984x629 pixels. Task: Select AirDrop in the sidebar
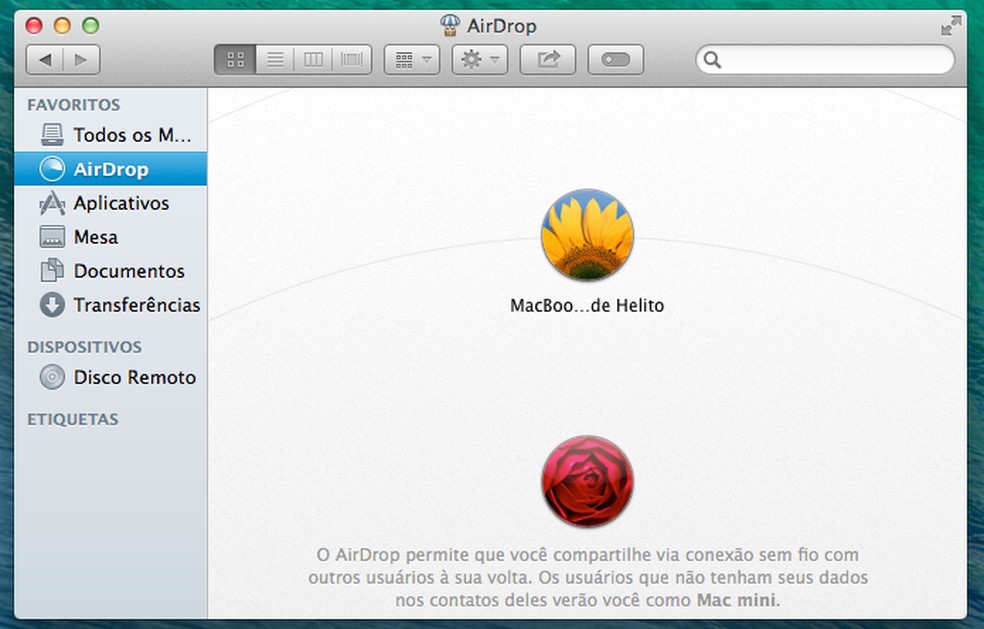tap(106, 169)
